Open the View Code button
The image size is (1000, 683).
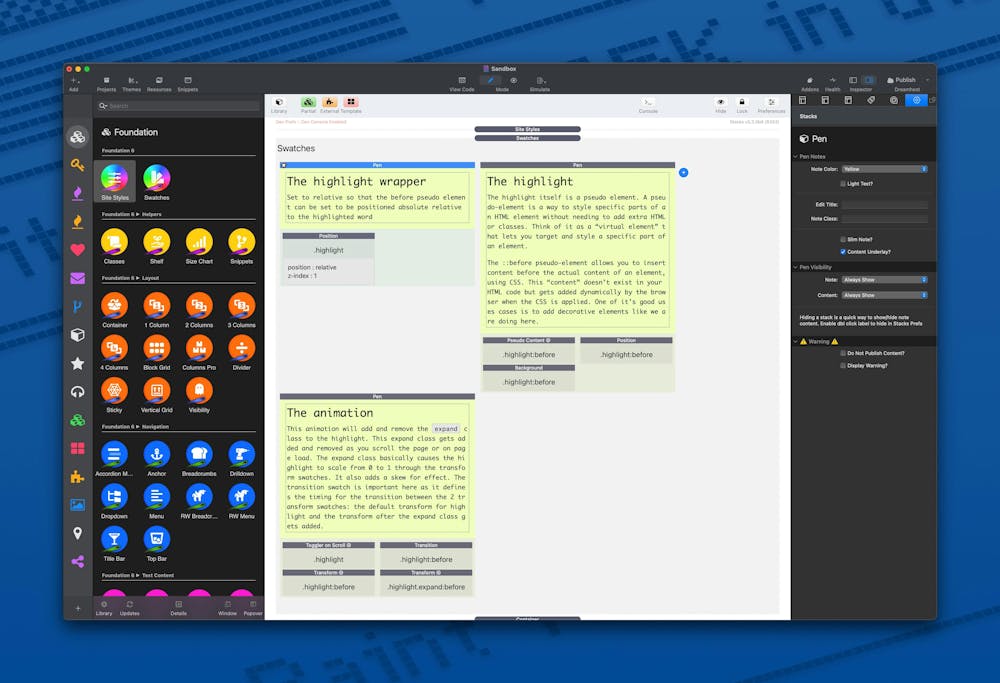pyautogui.click(x=462, y=83)
